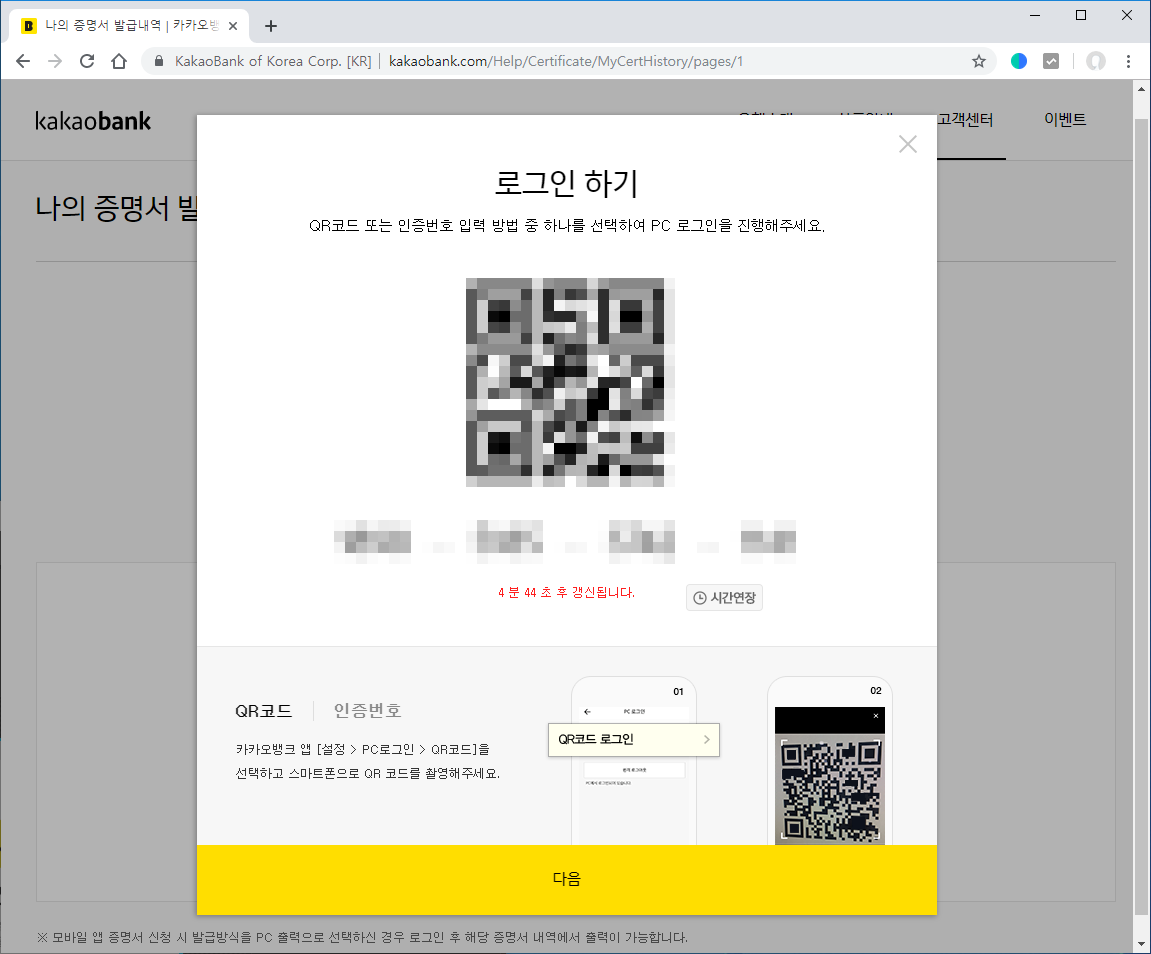Click the kakaobank logo
The image size is (1151, 954).
[93, 121]
